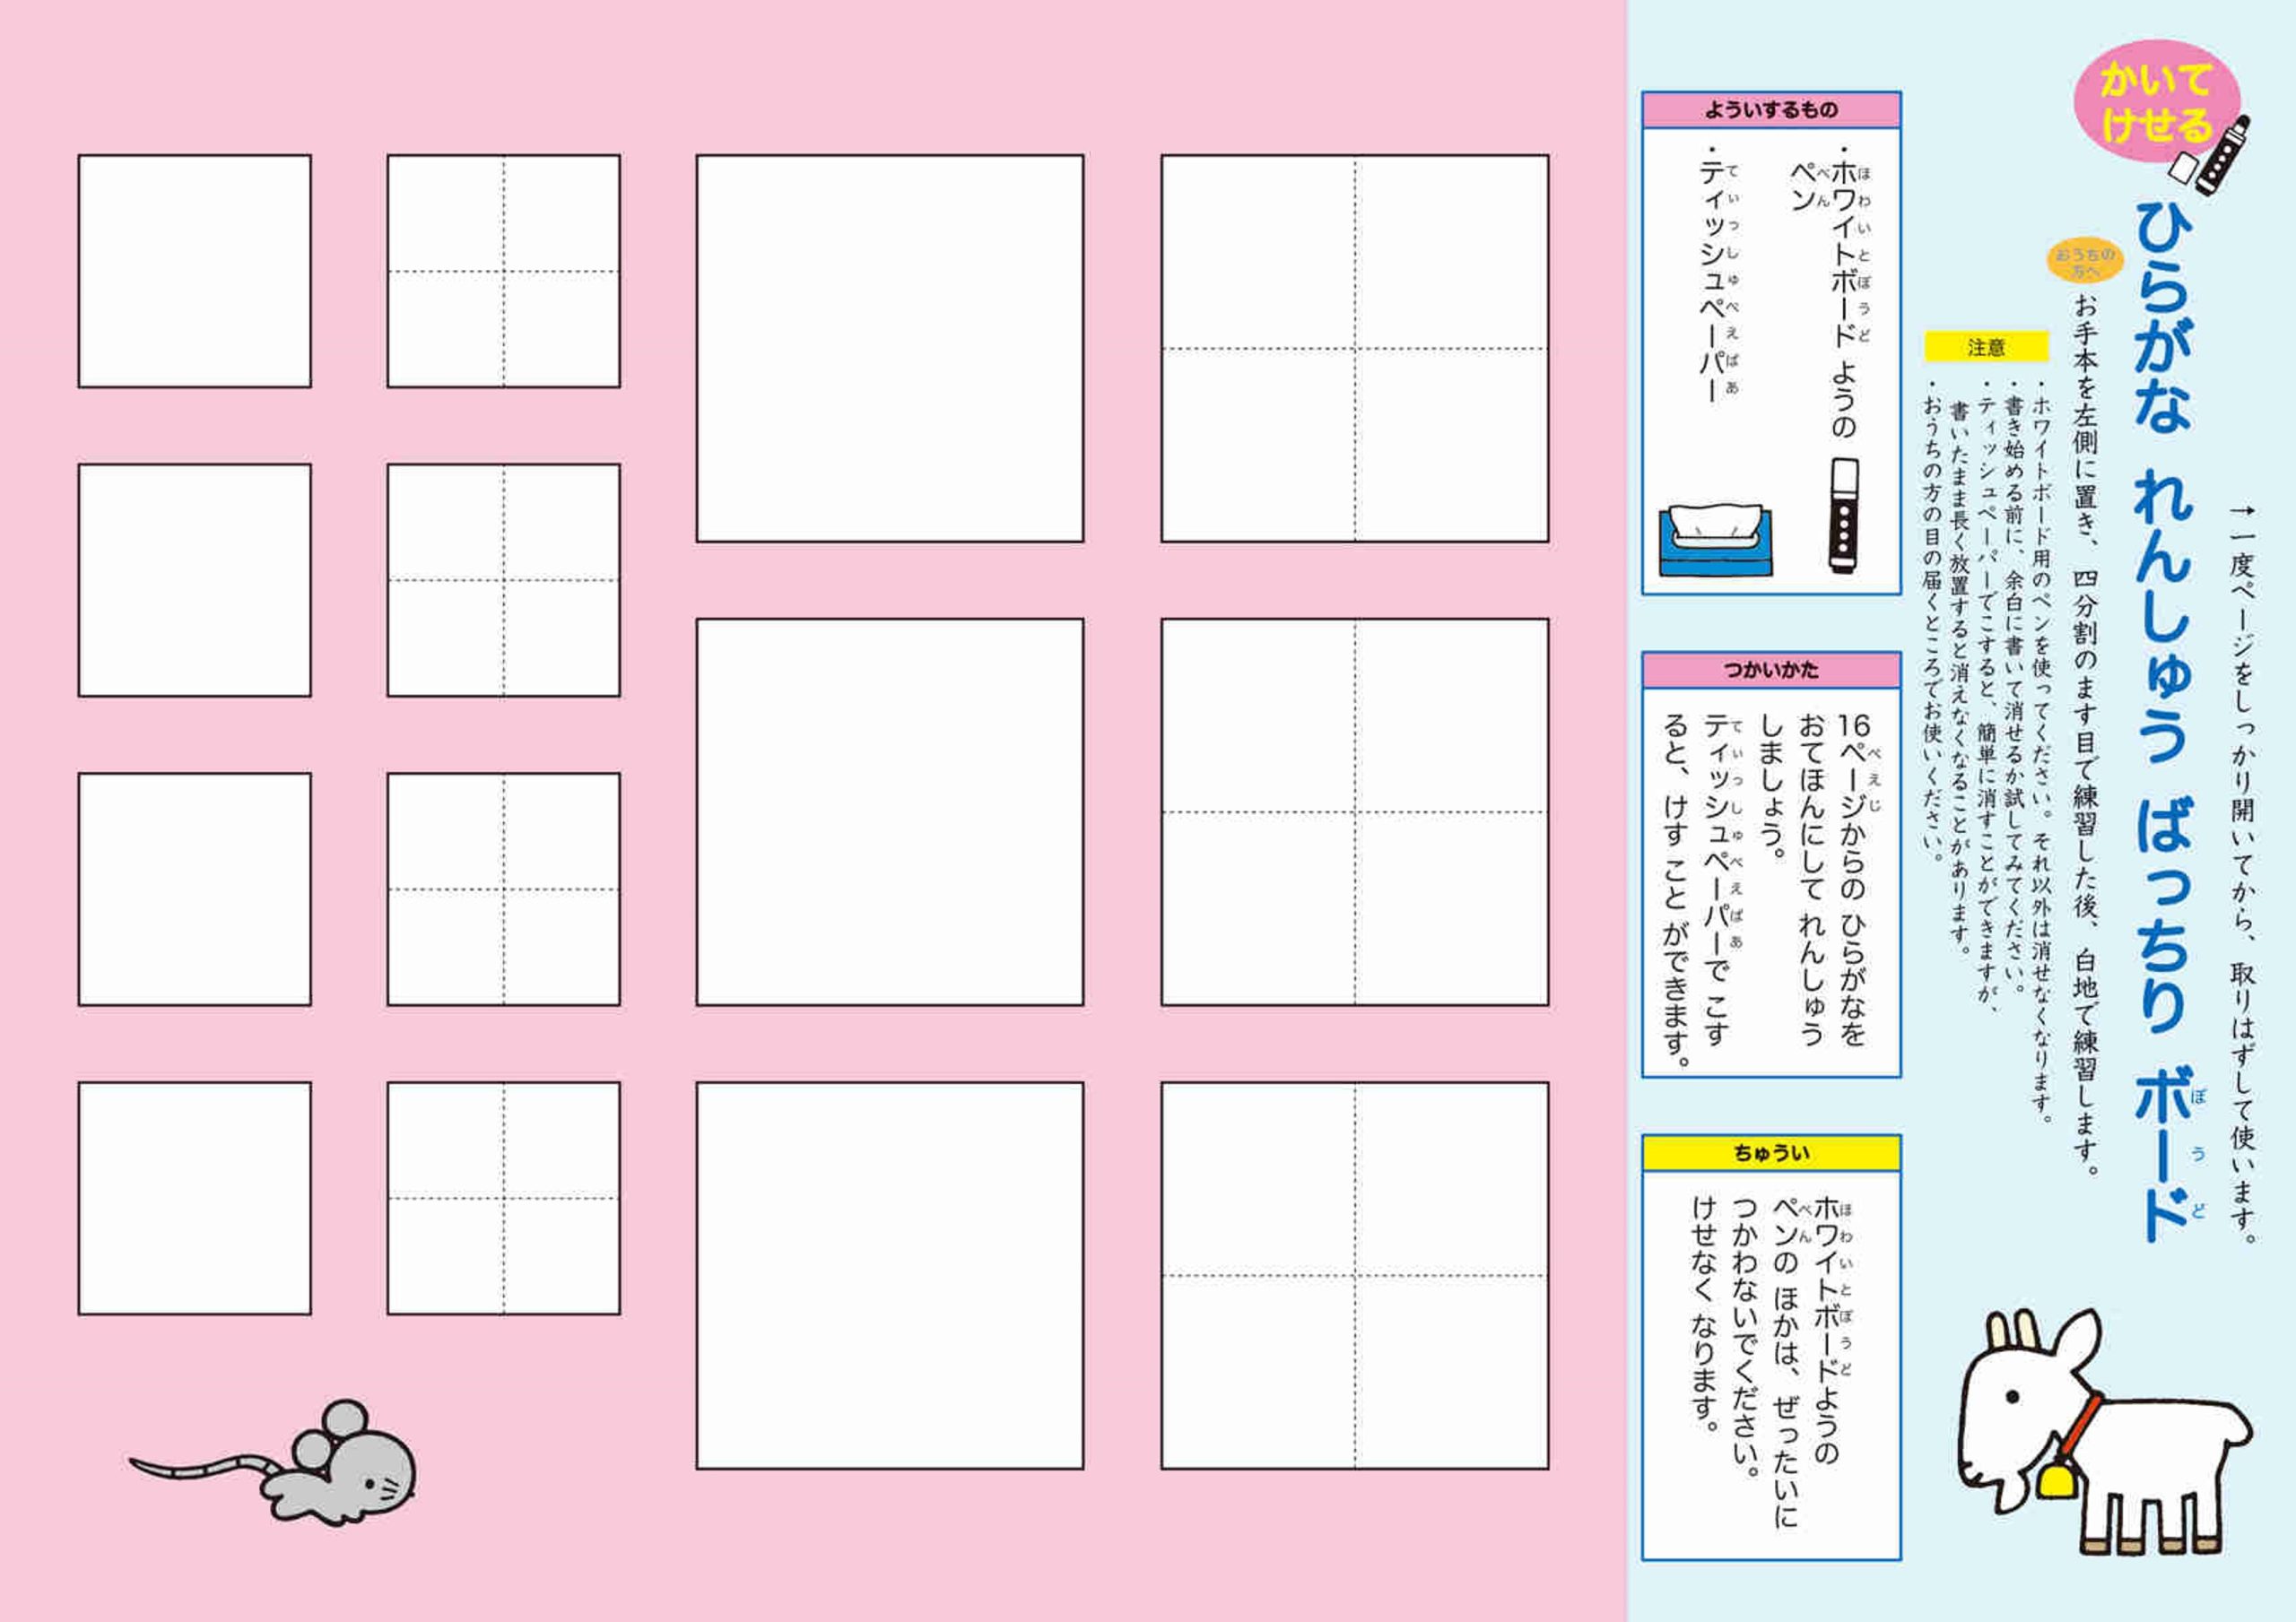This screenshot has width=2296, height=1622.
Task: Click the blue tissue box illustration
Action: pyautogui.click(x=1716, y=541)
